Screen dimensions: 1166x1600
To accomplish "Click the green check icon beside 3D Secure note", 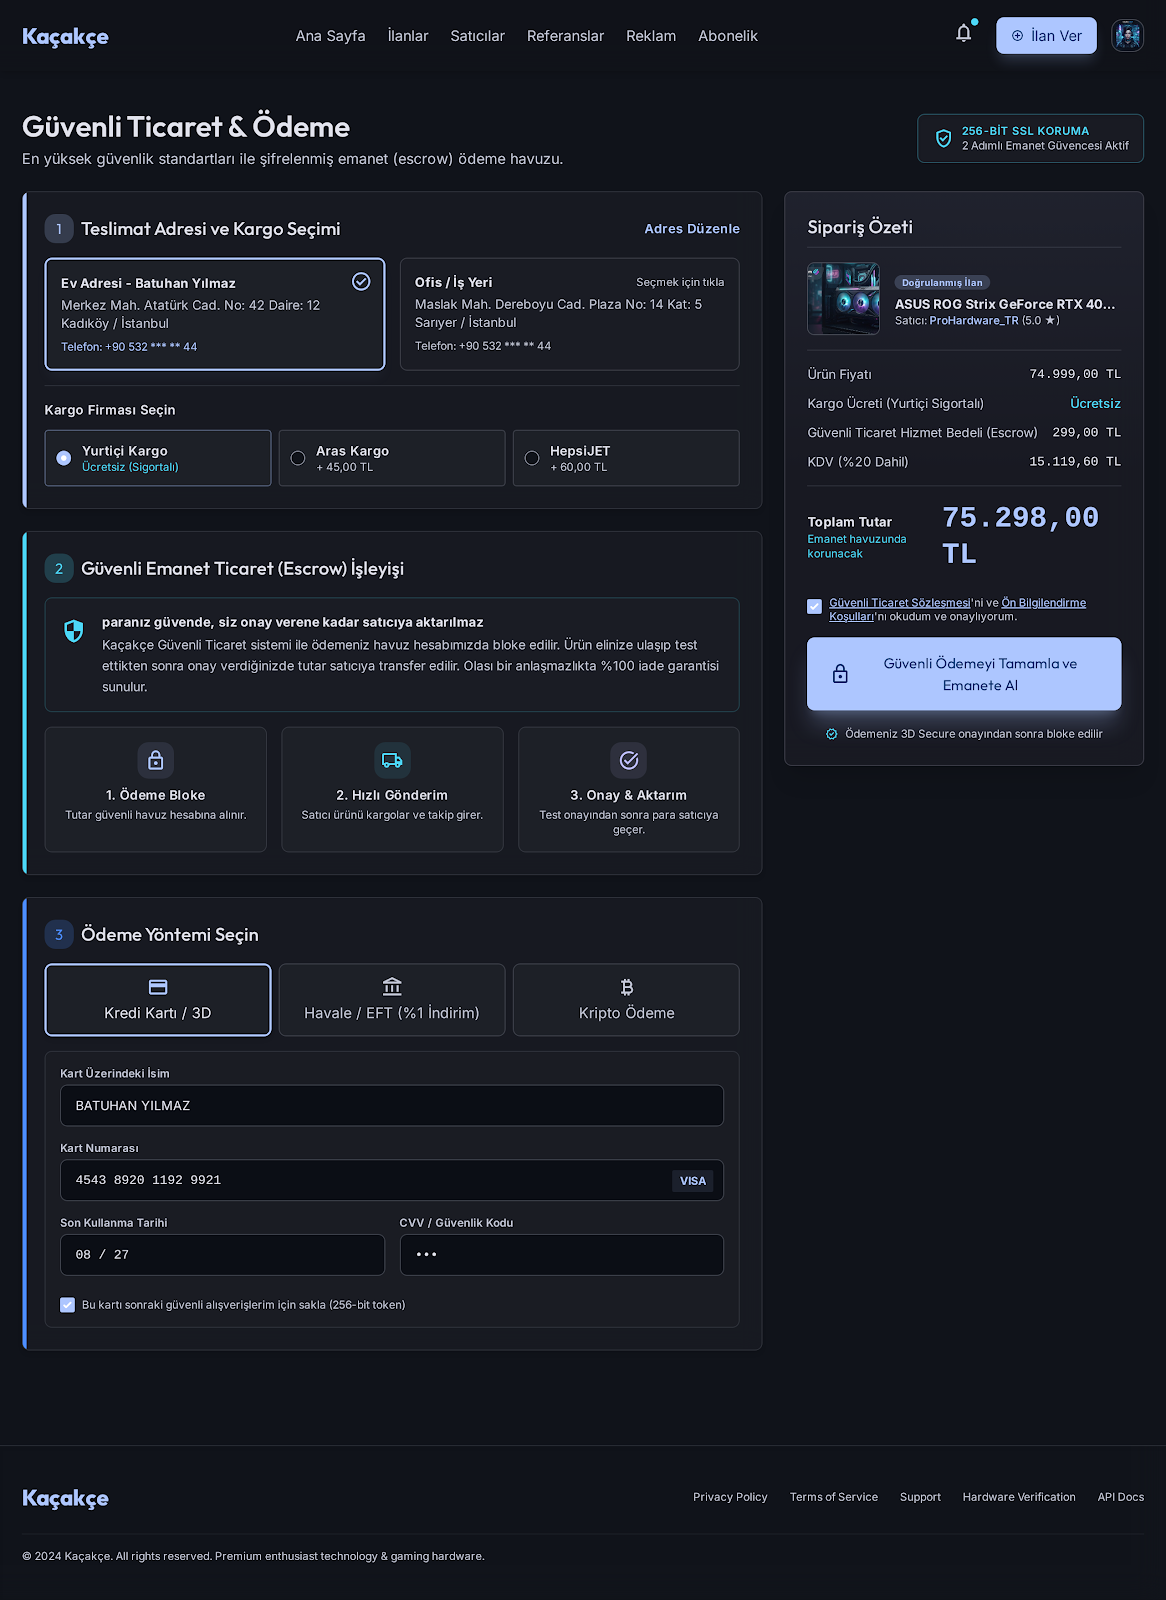I will click(832, 734).
